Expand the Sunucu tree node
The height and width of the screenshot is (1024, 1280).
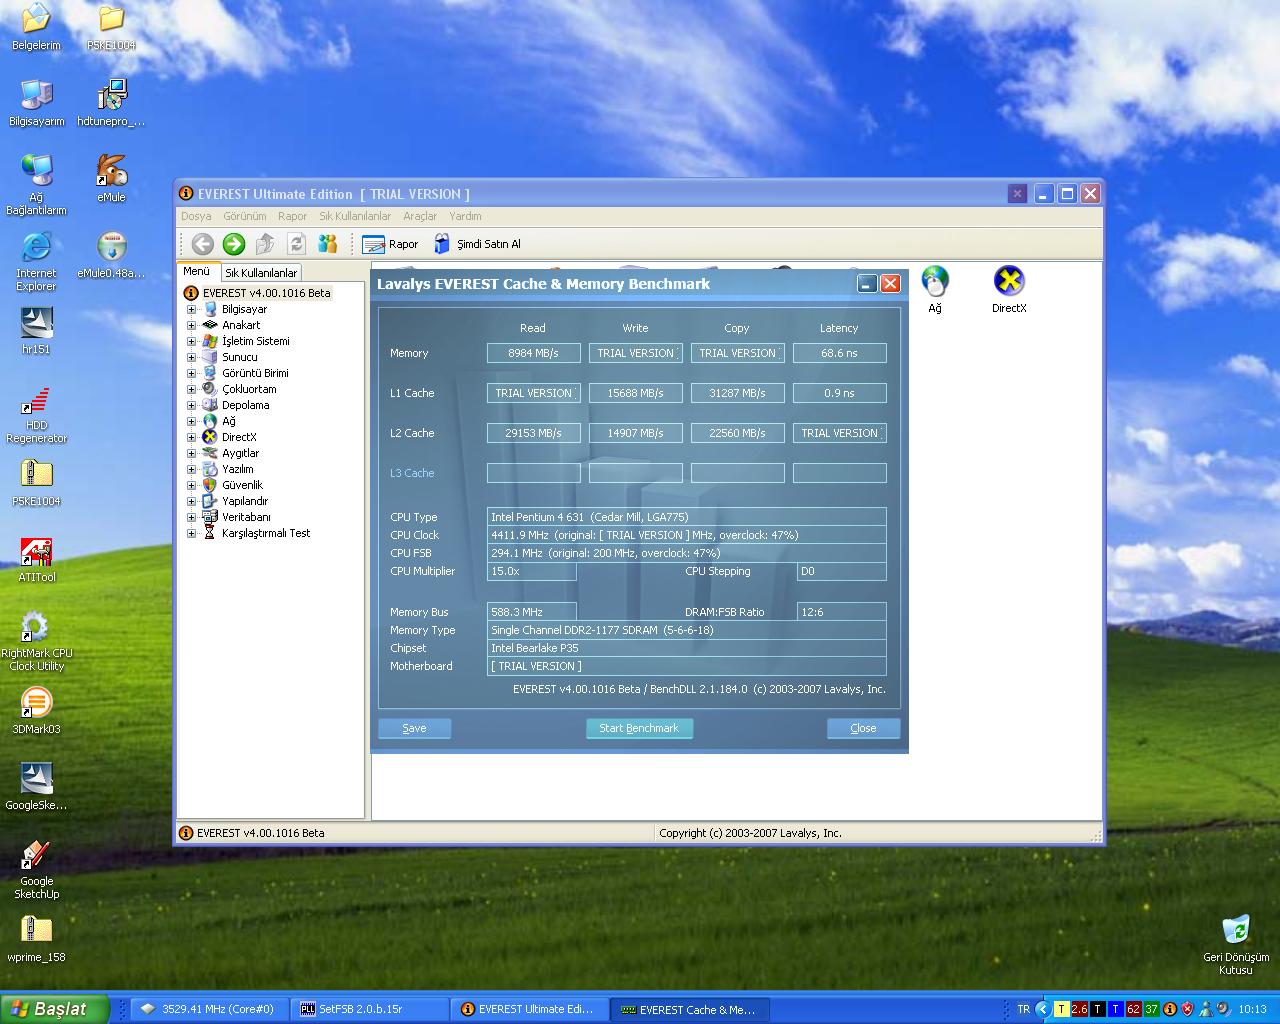click(x=192, y=357)
